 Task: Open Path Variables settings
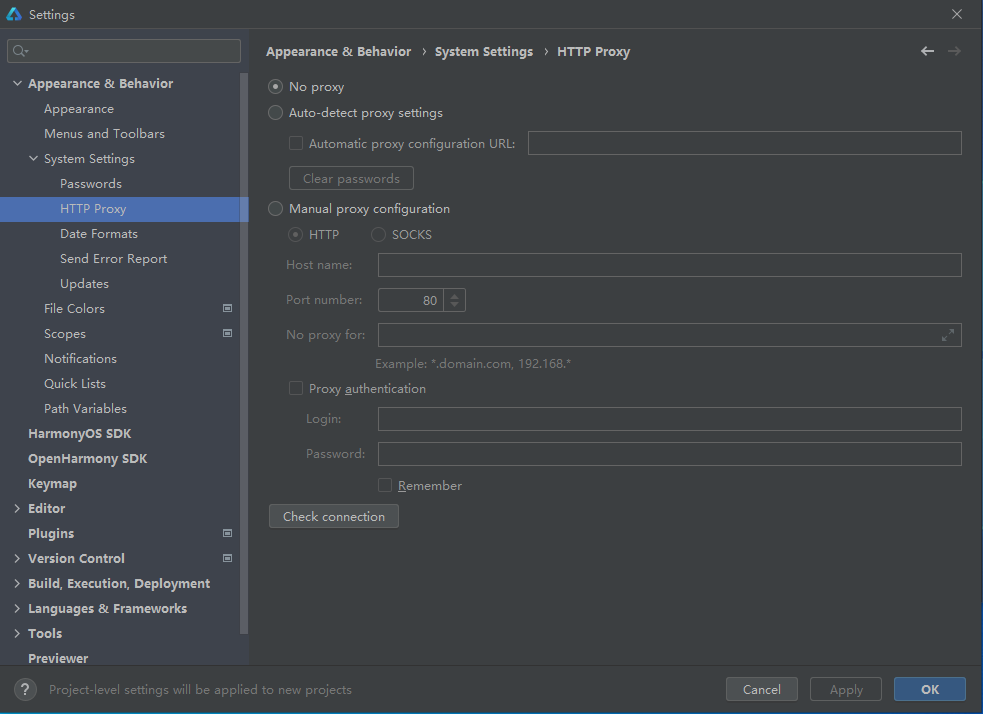tap(85, 409)
